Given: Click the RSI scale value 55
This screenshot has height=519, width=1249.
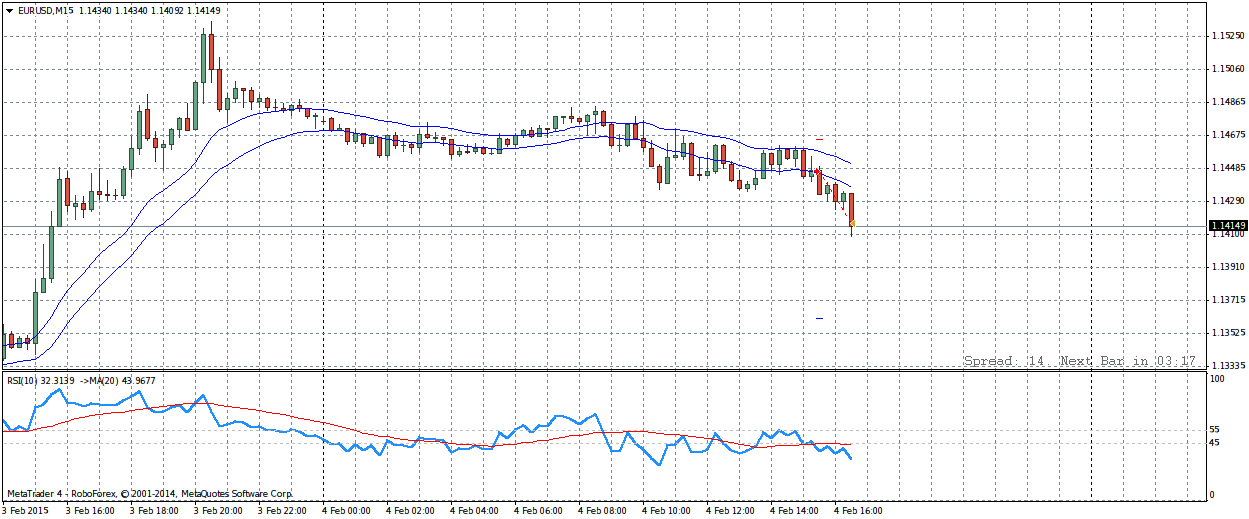Looking at the screenshot, I should (x=1214, y=429).
